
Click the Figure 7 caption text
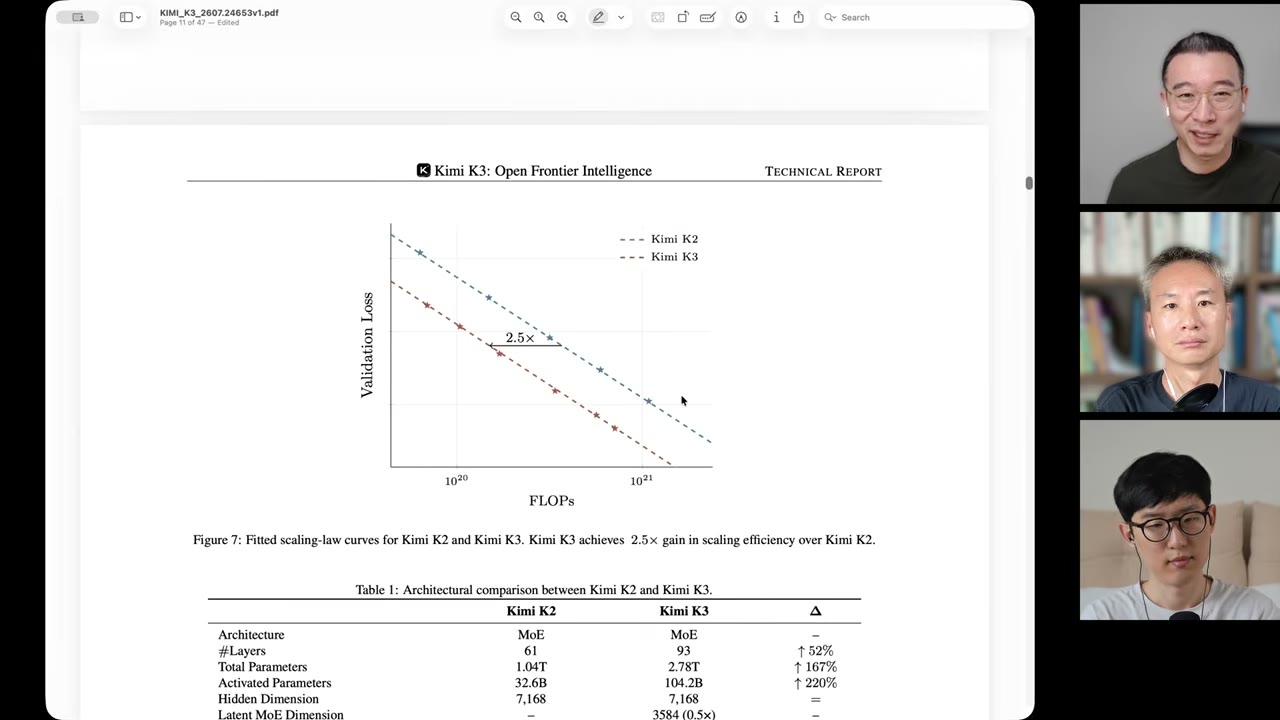[x=534, y=540]
